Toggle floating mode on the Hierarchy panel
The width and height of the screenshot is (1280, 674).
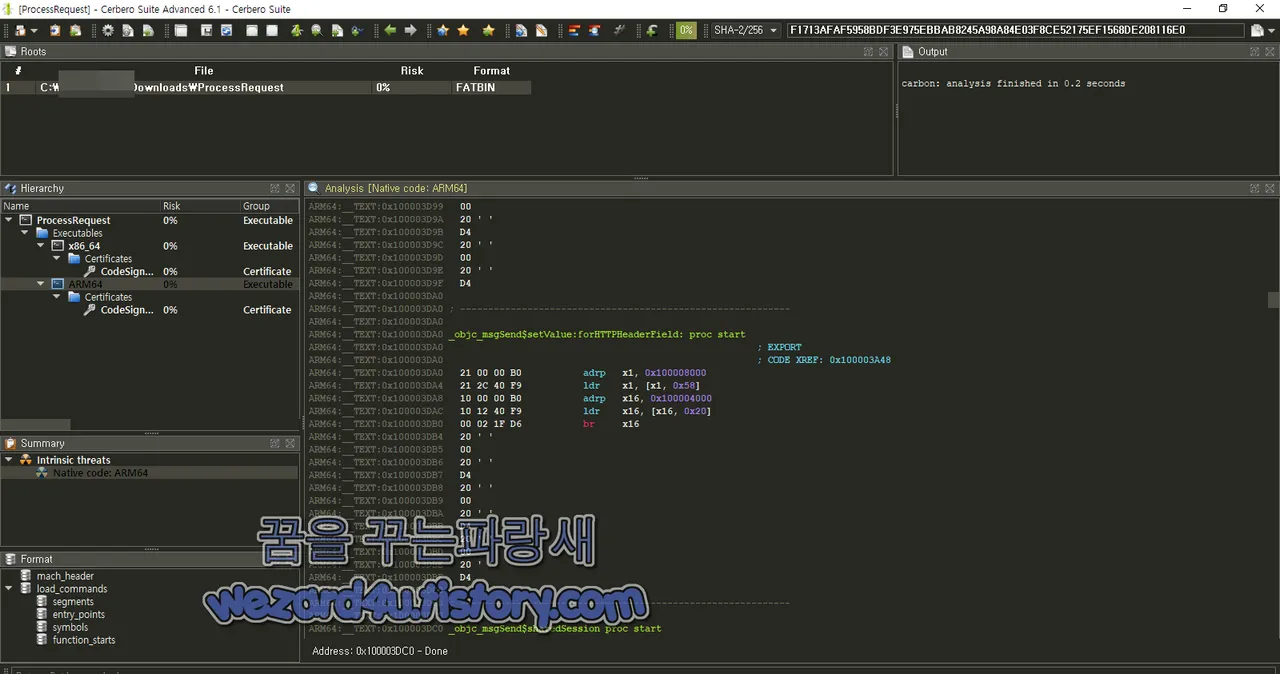(x=275, y=188)
